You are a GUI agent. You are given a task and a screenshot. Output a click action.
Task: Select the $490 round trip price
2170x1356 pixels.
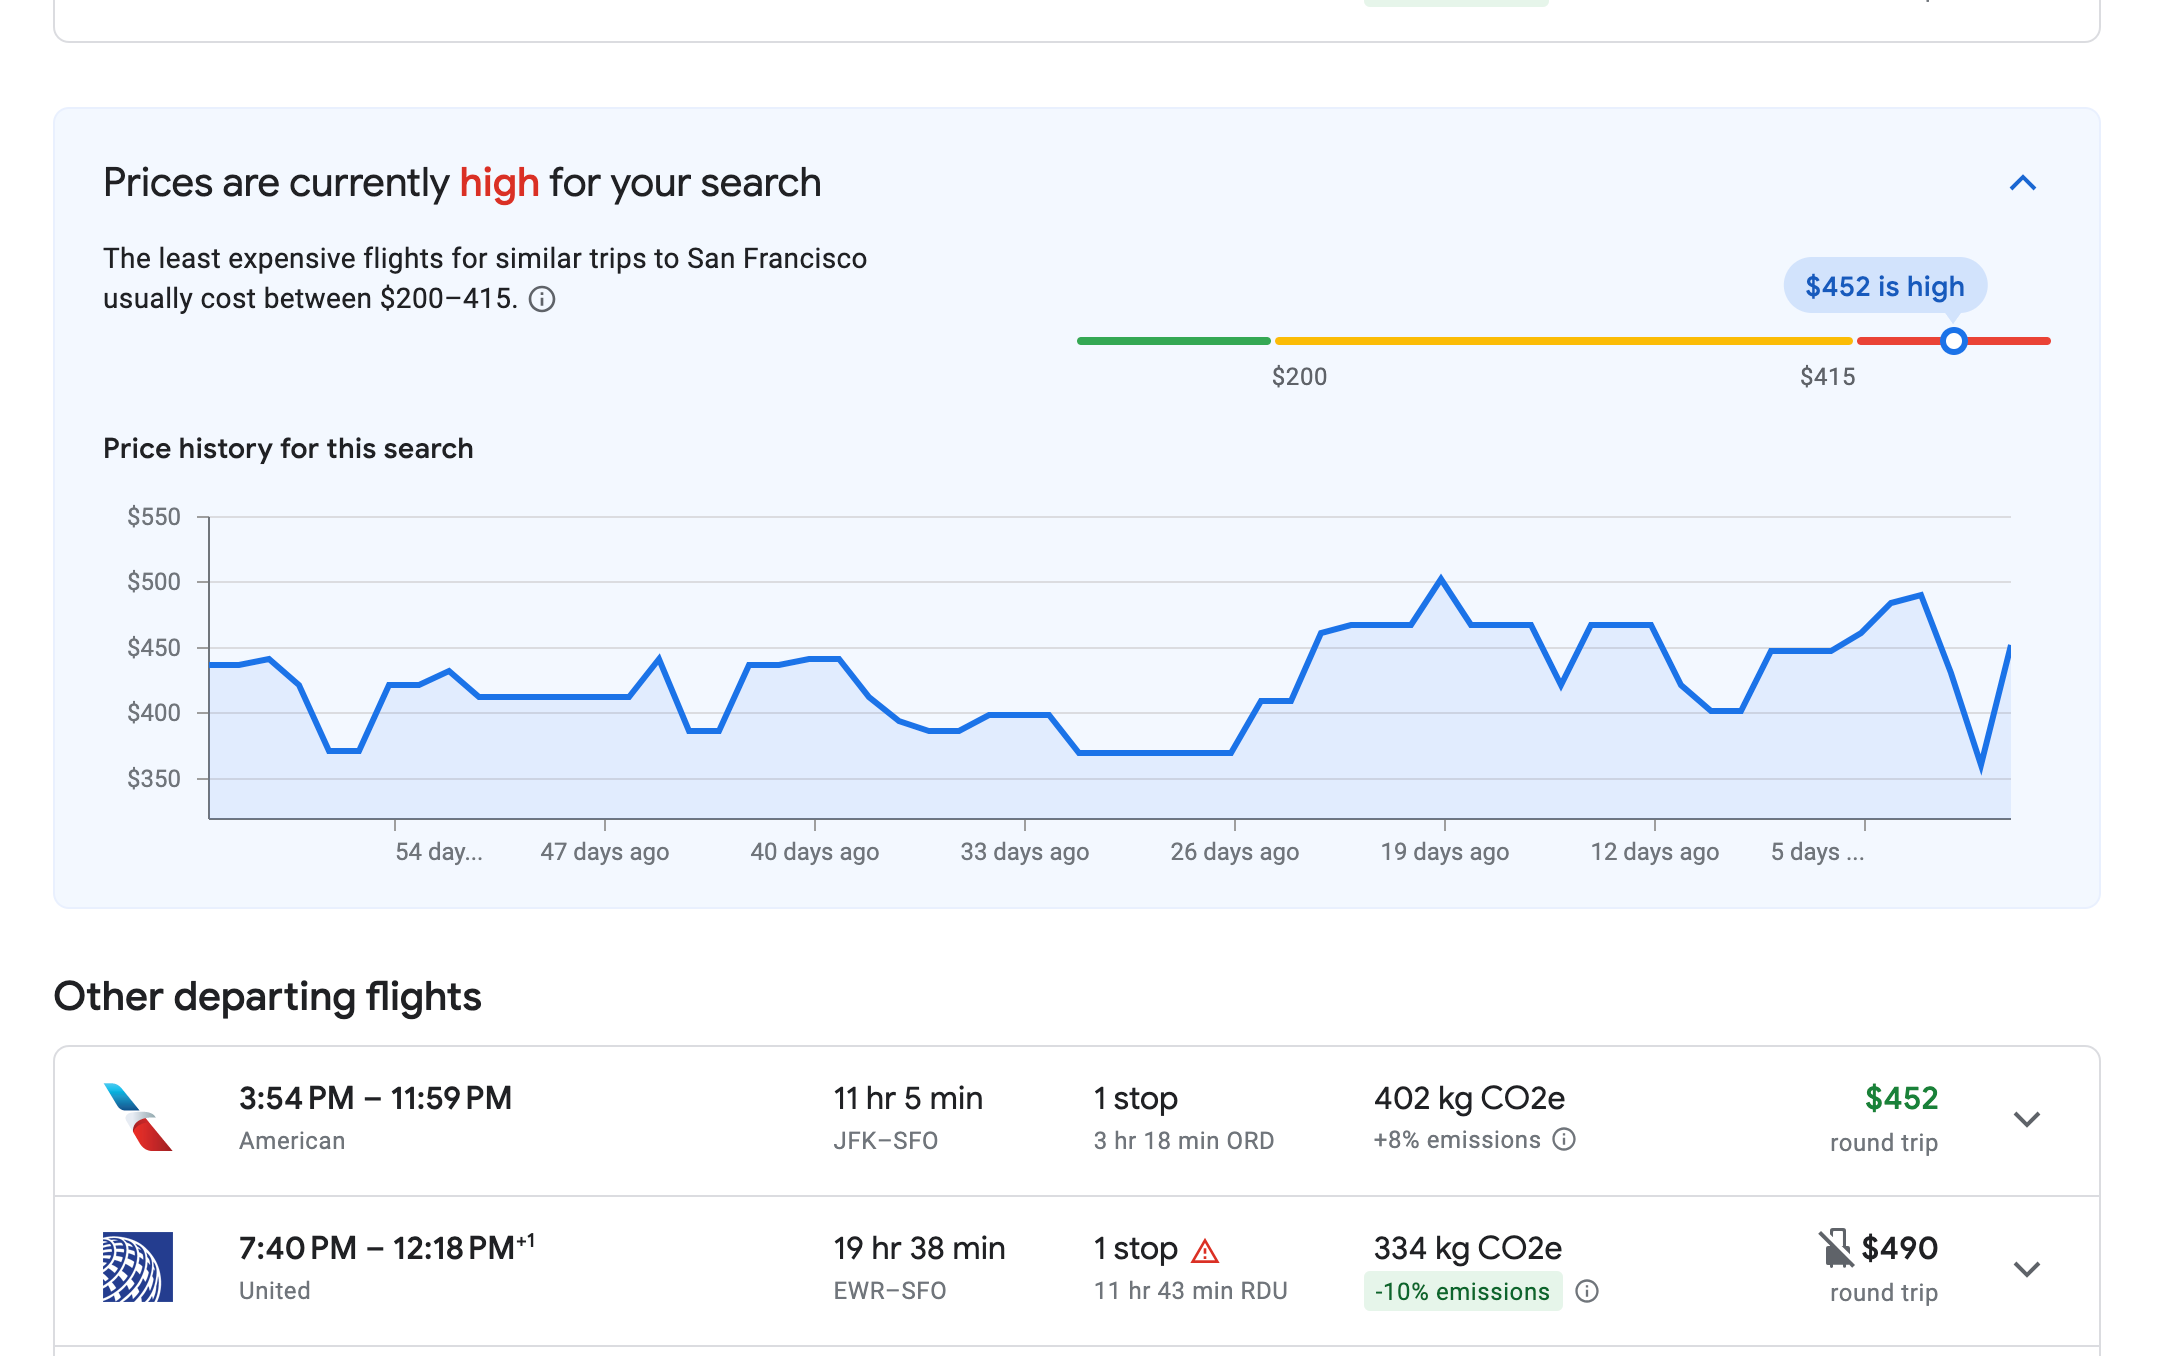tap(1899, 1247)
